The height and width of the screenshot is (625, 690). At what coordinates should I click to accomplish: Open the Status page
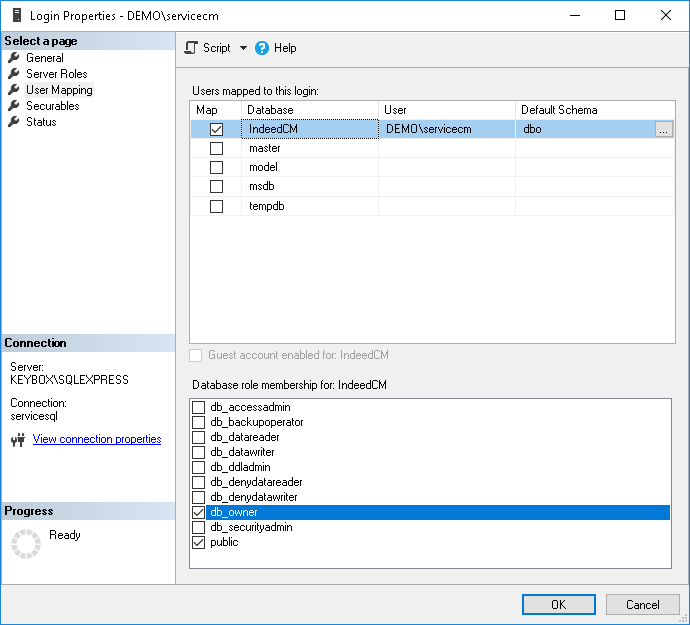41,122
